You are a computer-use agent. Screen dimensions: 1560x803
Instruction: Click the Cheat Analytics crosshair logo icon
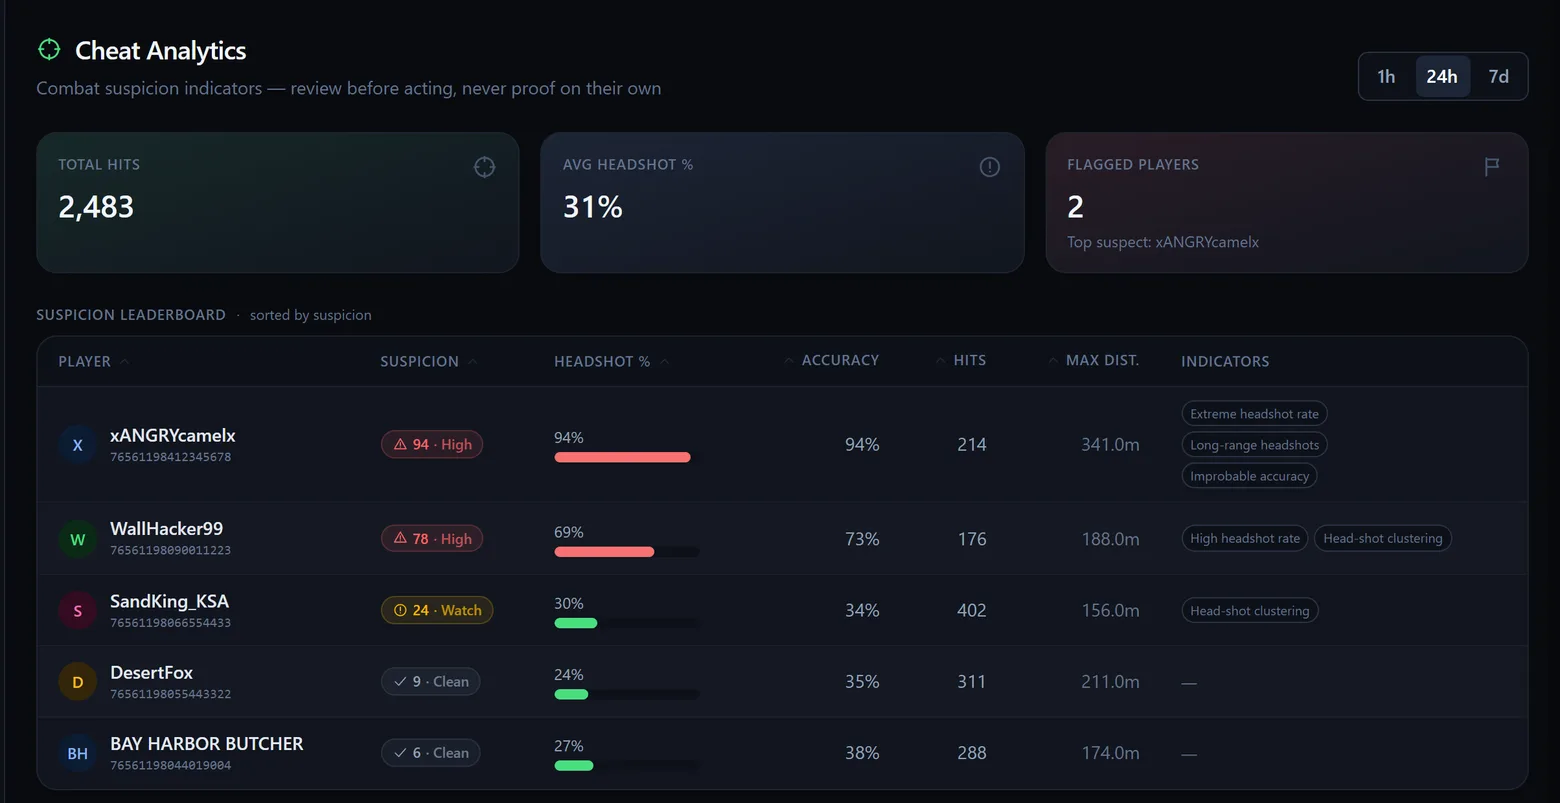[x=49, y=49]
